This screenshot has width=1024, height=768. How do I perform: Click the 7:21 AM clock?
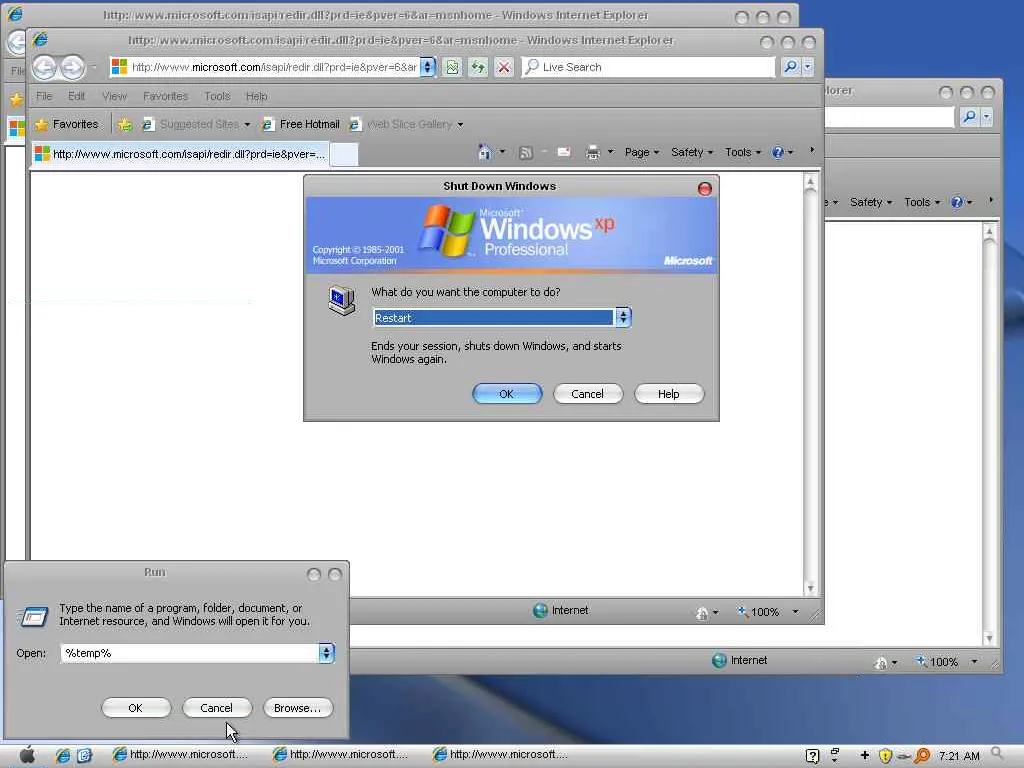coord(959,756)
